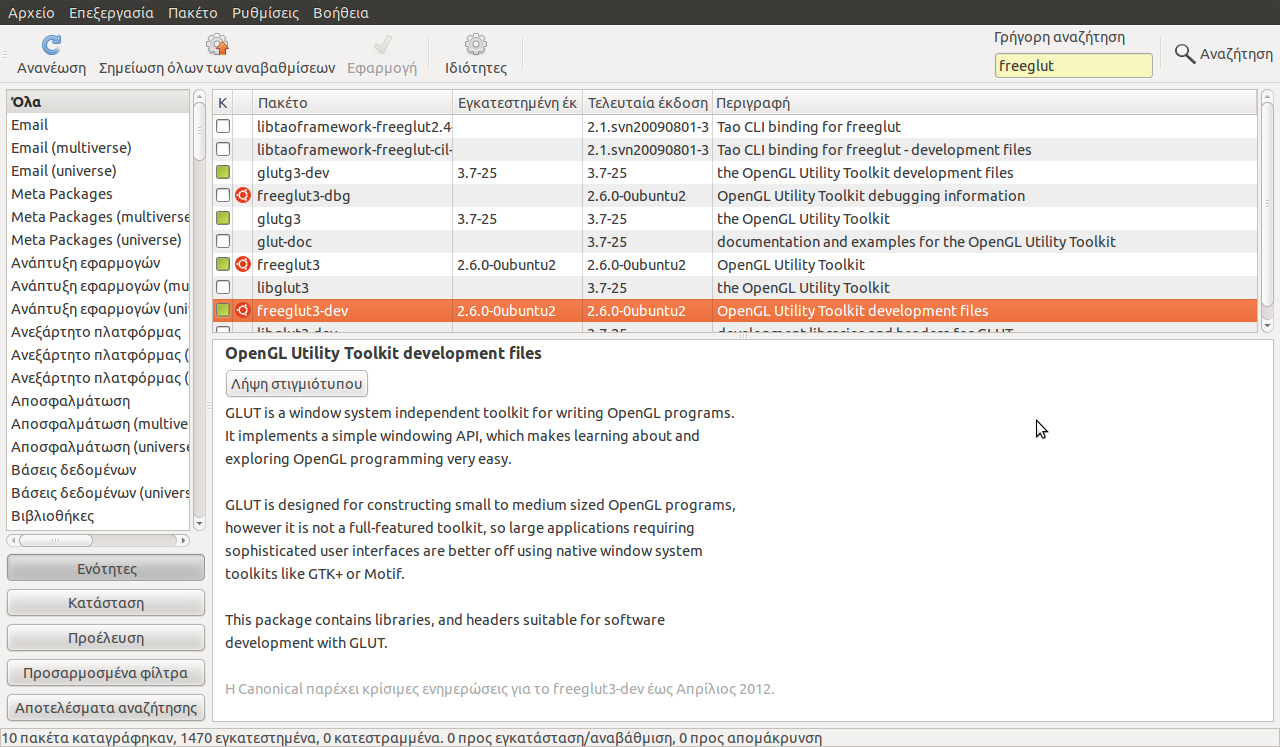Toggle checkbox for freeglut3-dbg package
This screenshot has width=1280, height=747.
tap(223, 196)
